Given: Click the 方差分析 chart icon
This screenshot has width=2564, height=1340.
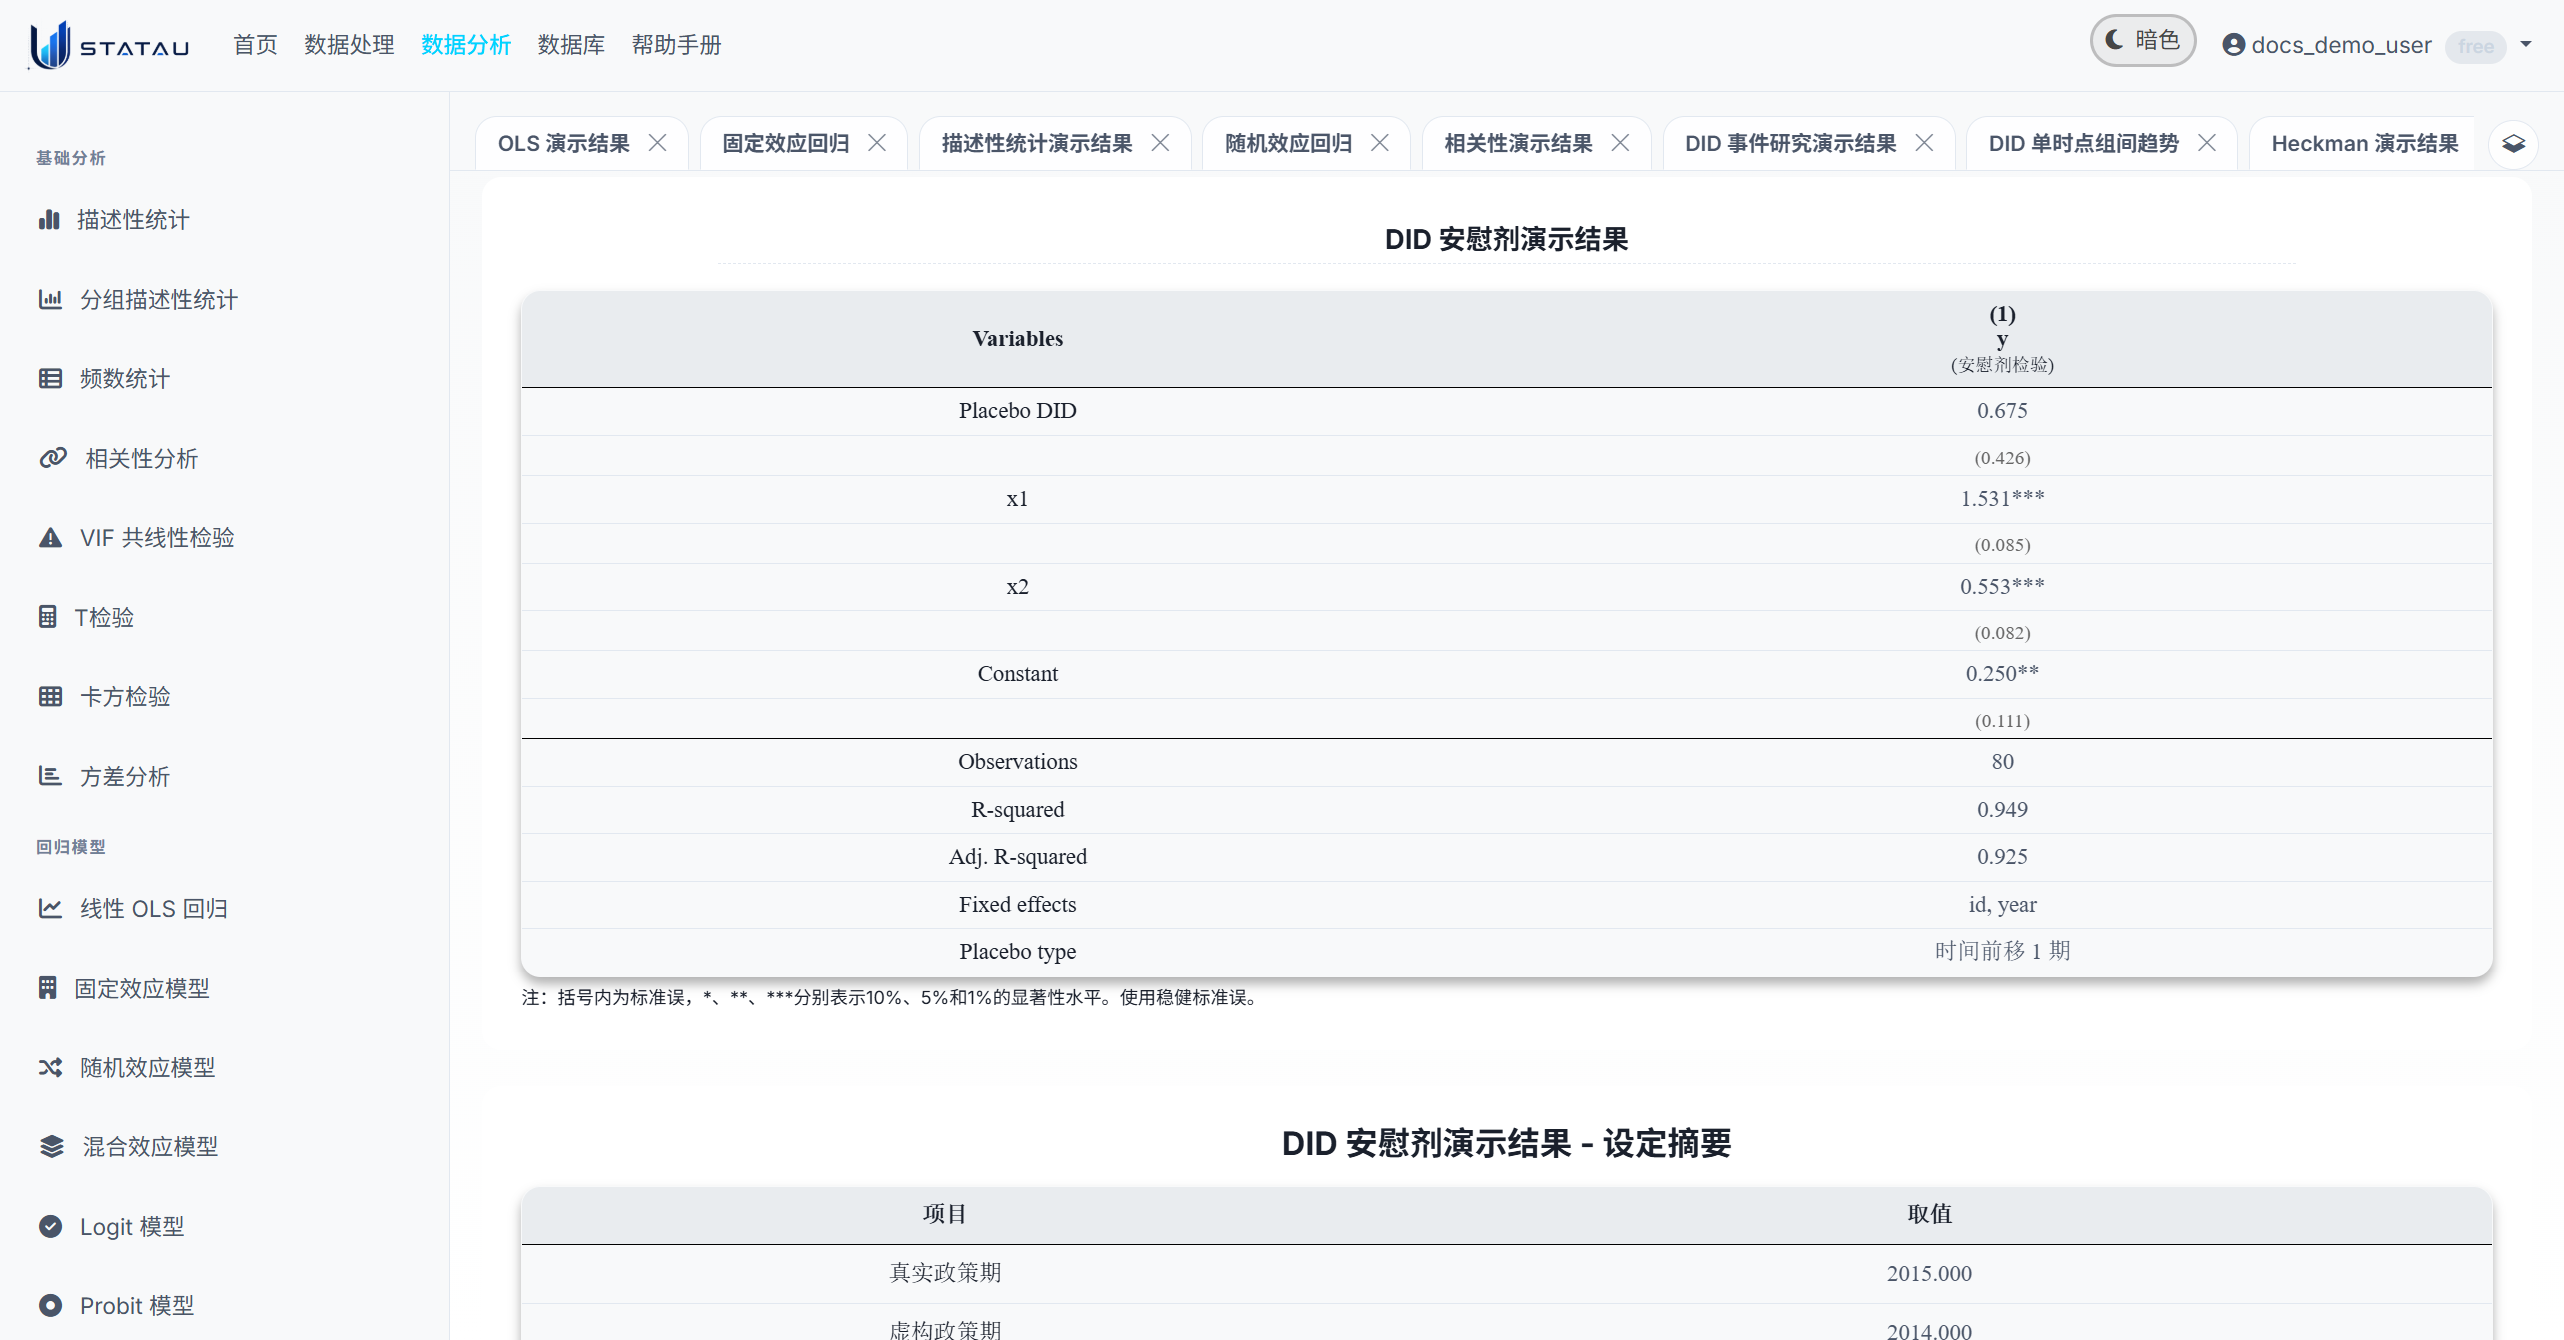Looking at the screenshot, I should [x=50, y=776].
